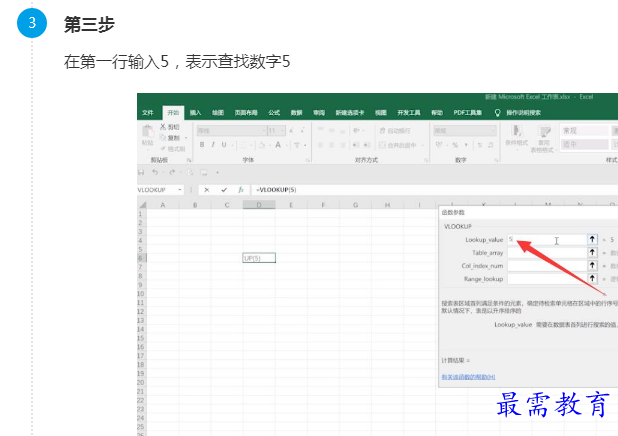
Task: Click the Insert Function fx icon
Action: pos(241,190)
